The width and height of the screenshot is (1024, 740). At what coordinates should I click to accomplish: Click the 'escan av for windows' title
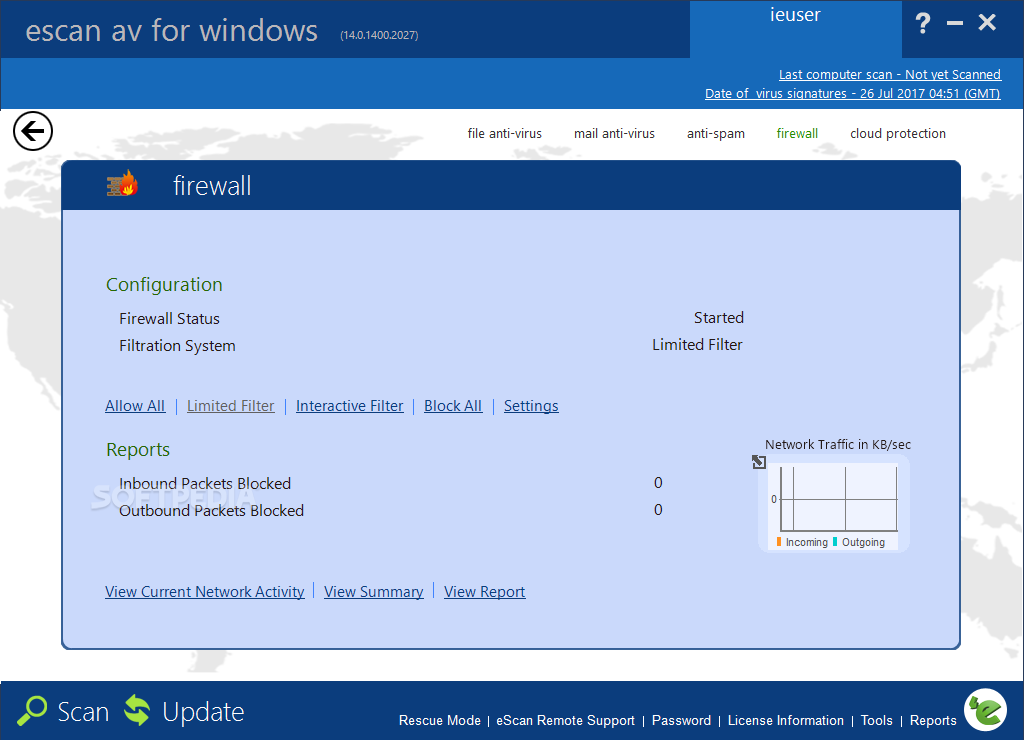pos(171,31)
